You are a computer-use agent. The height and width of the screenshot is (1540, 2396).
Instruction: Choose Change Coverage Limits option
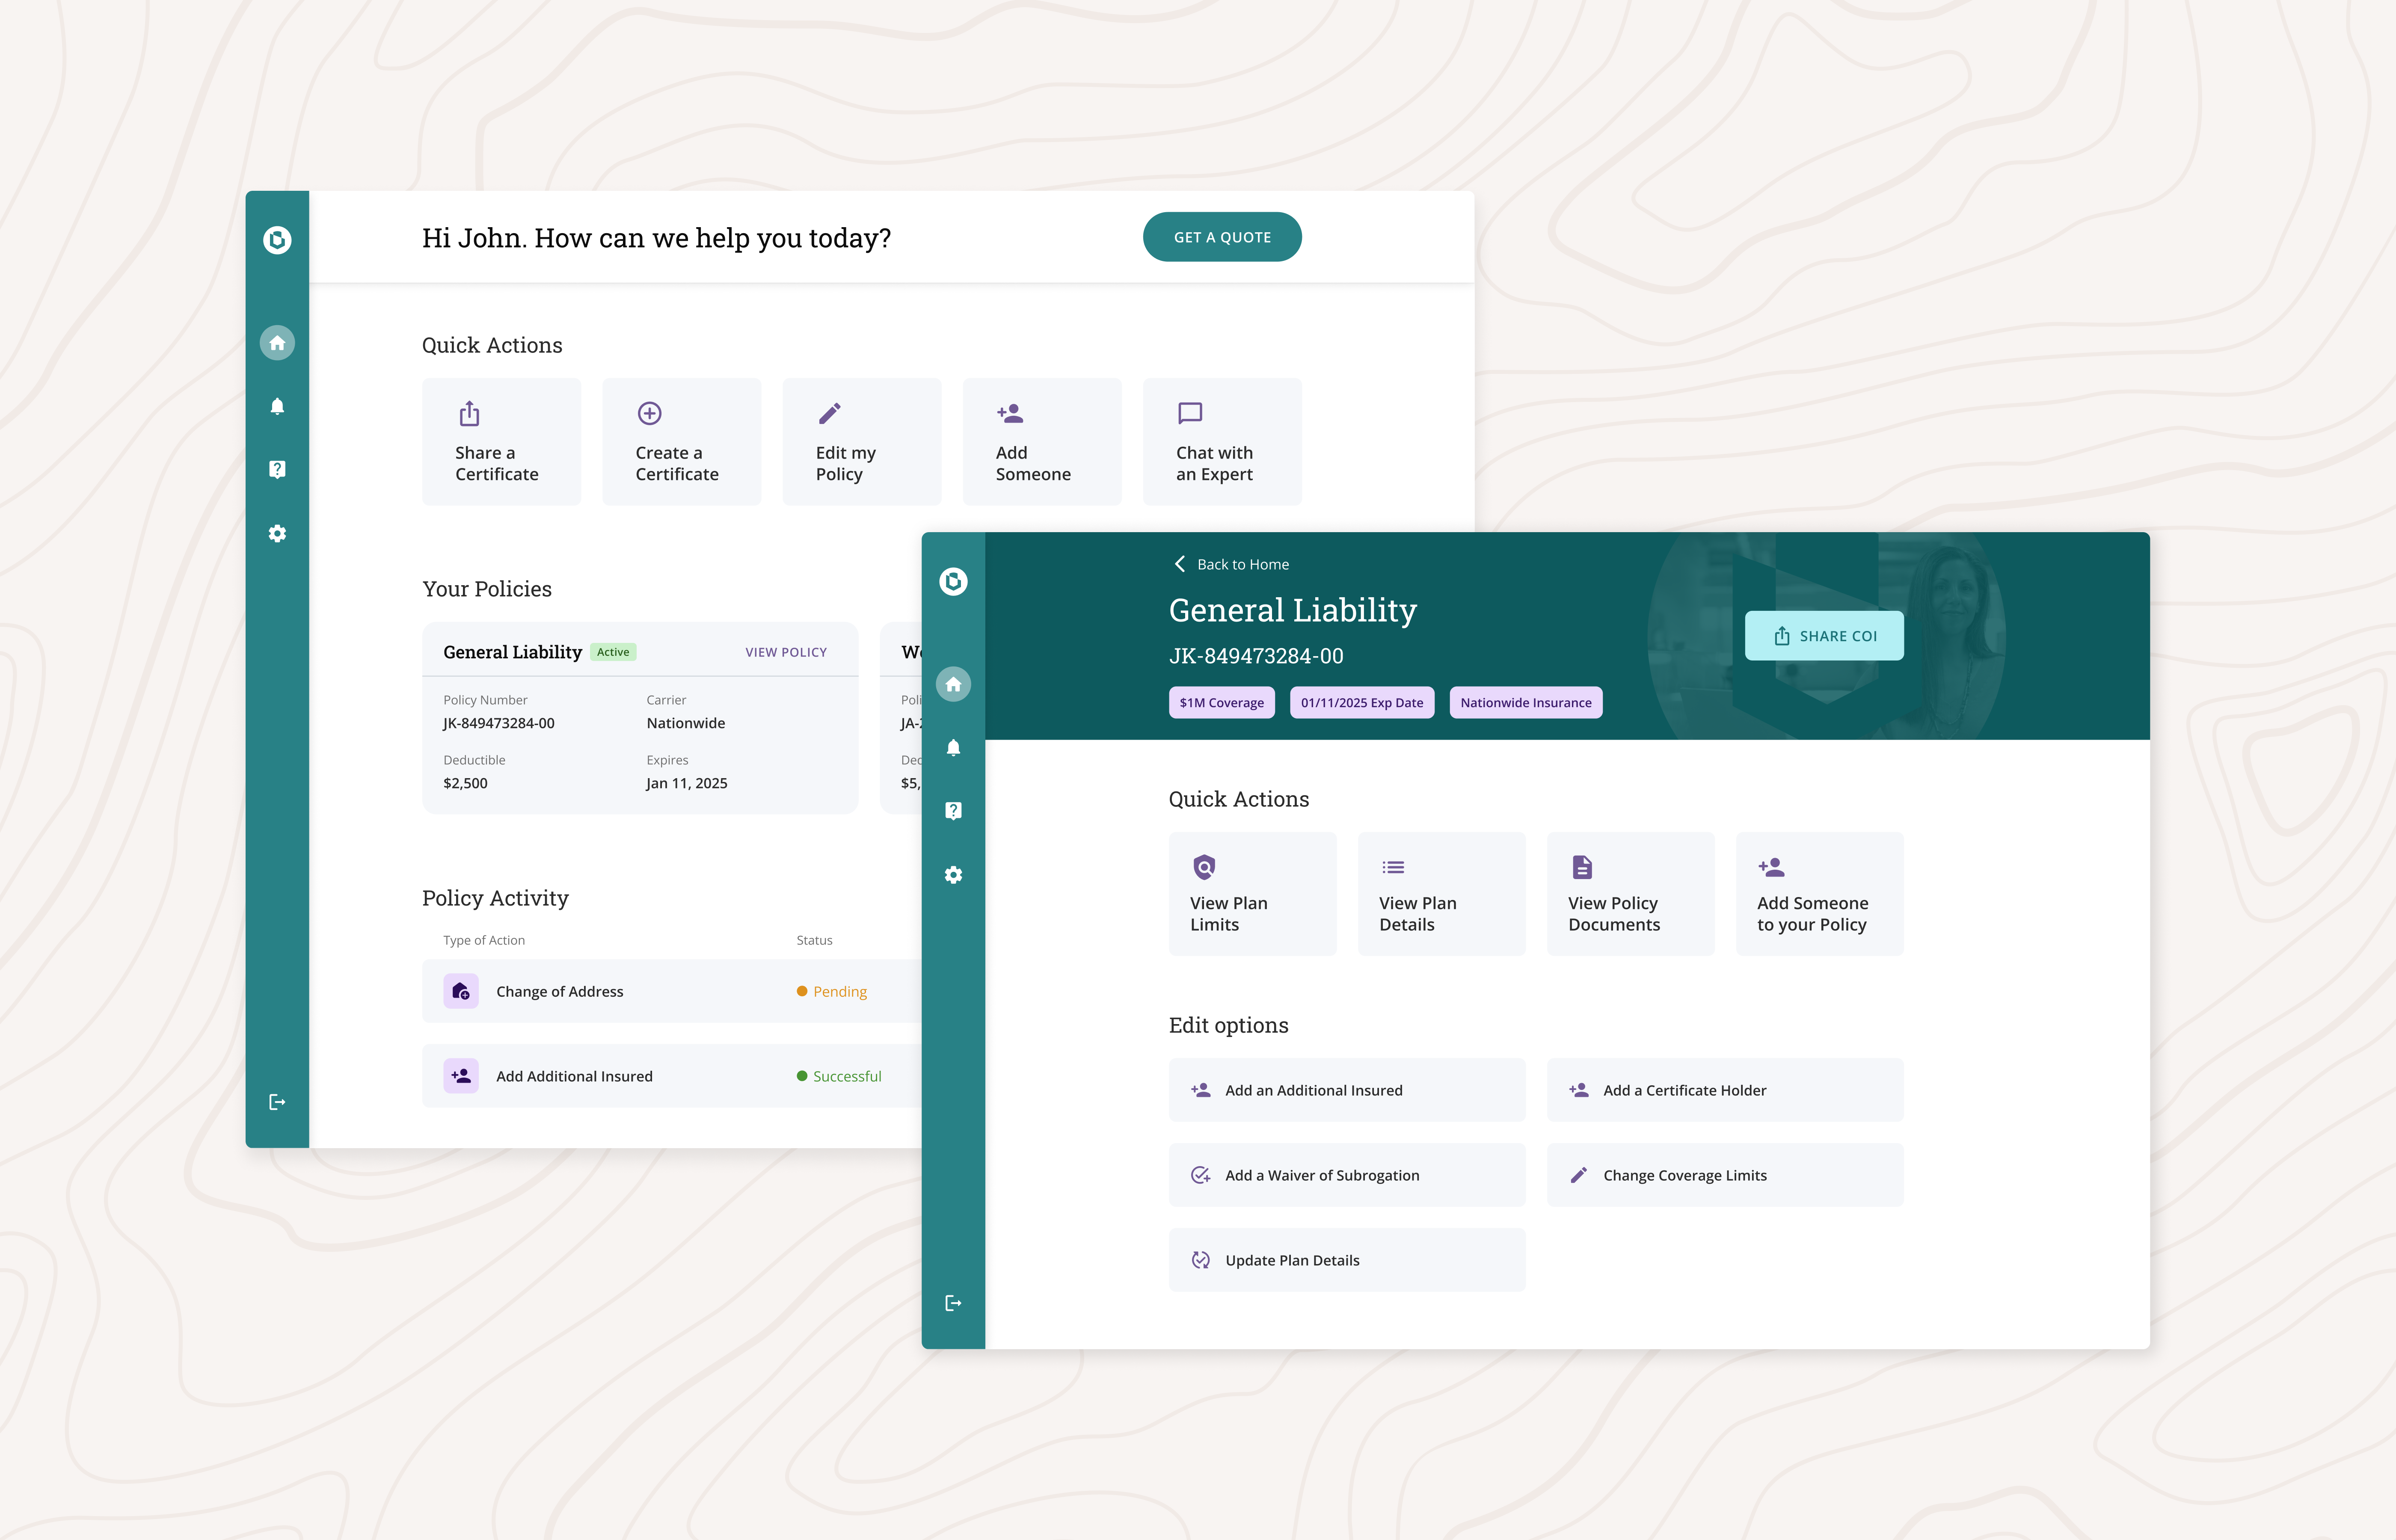tap(1725, 1175)
